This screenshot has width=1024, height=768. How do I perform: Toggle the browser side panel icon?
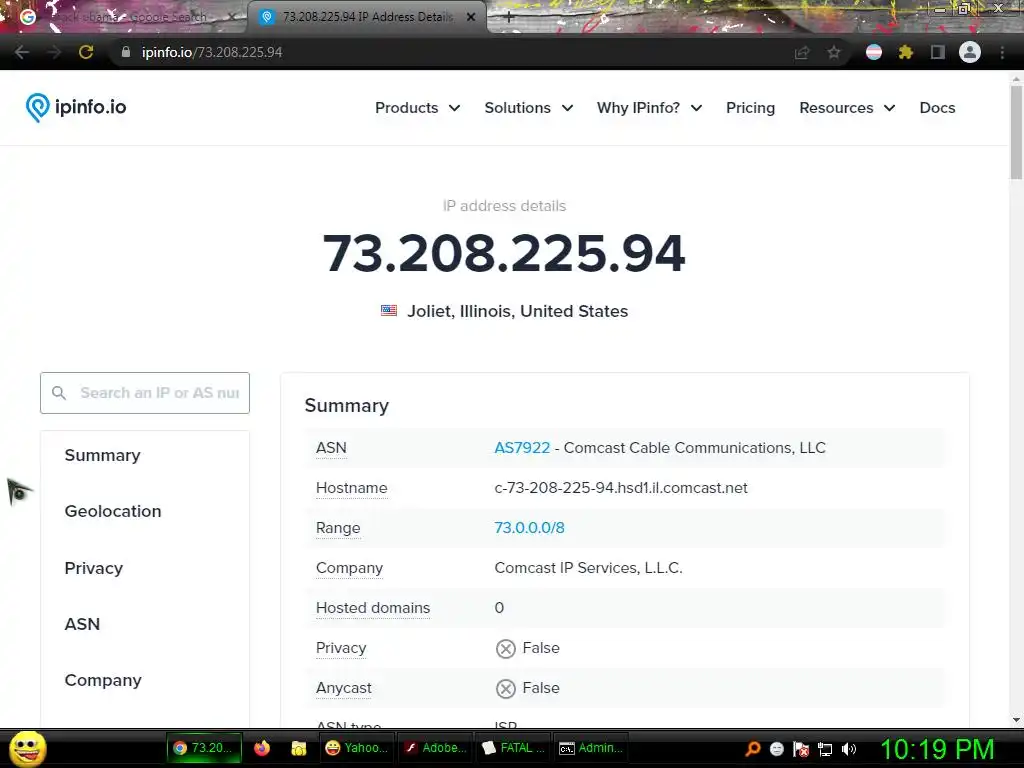pos(937,52)
